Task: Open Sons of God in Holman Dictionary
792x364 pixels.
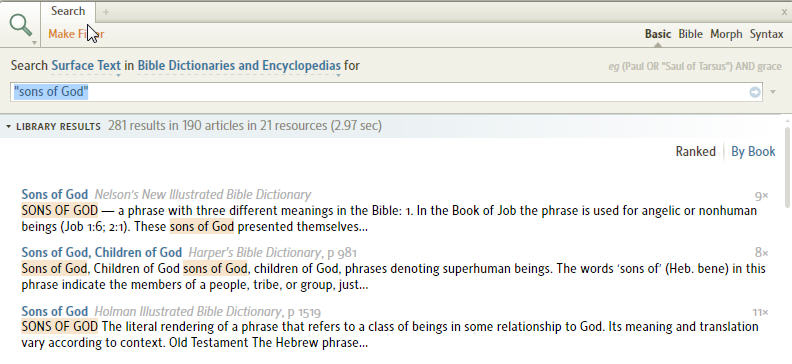Action: click(55, 311)
